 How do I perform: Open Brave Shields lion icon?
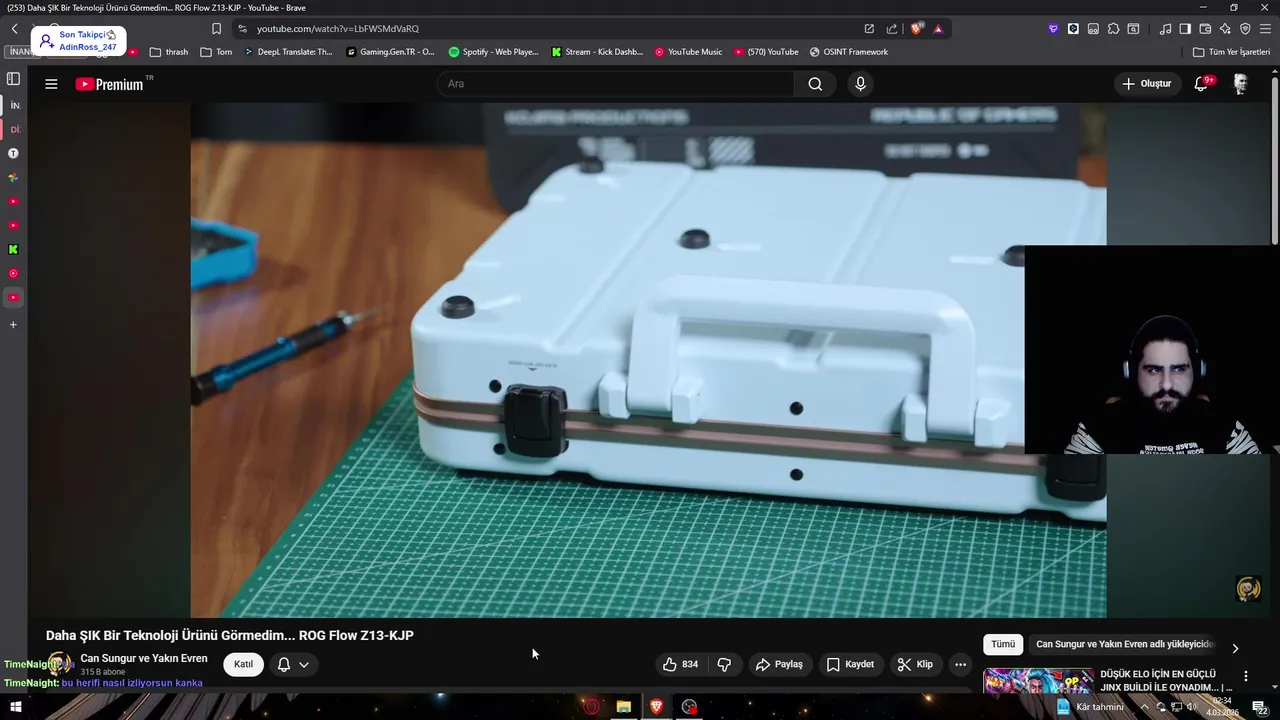point(915,29)
